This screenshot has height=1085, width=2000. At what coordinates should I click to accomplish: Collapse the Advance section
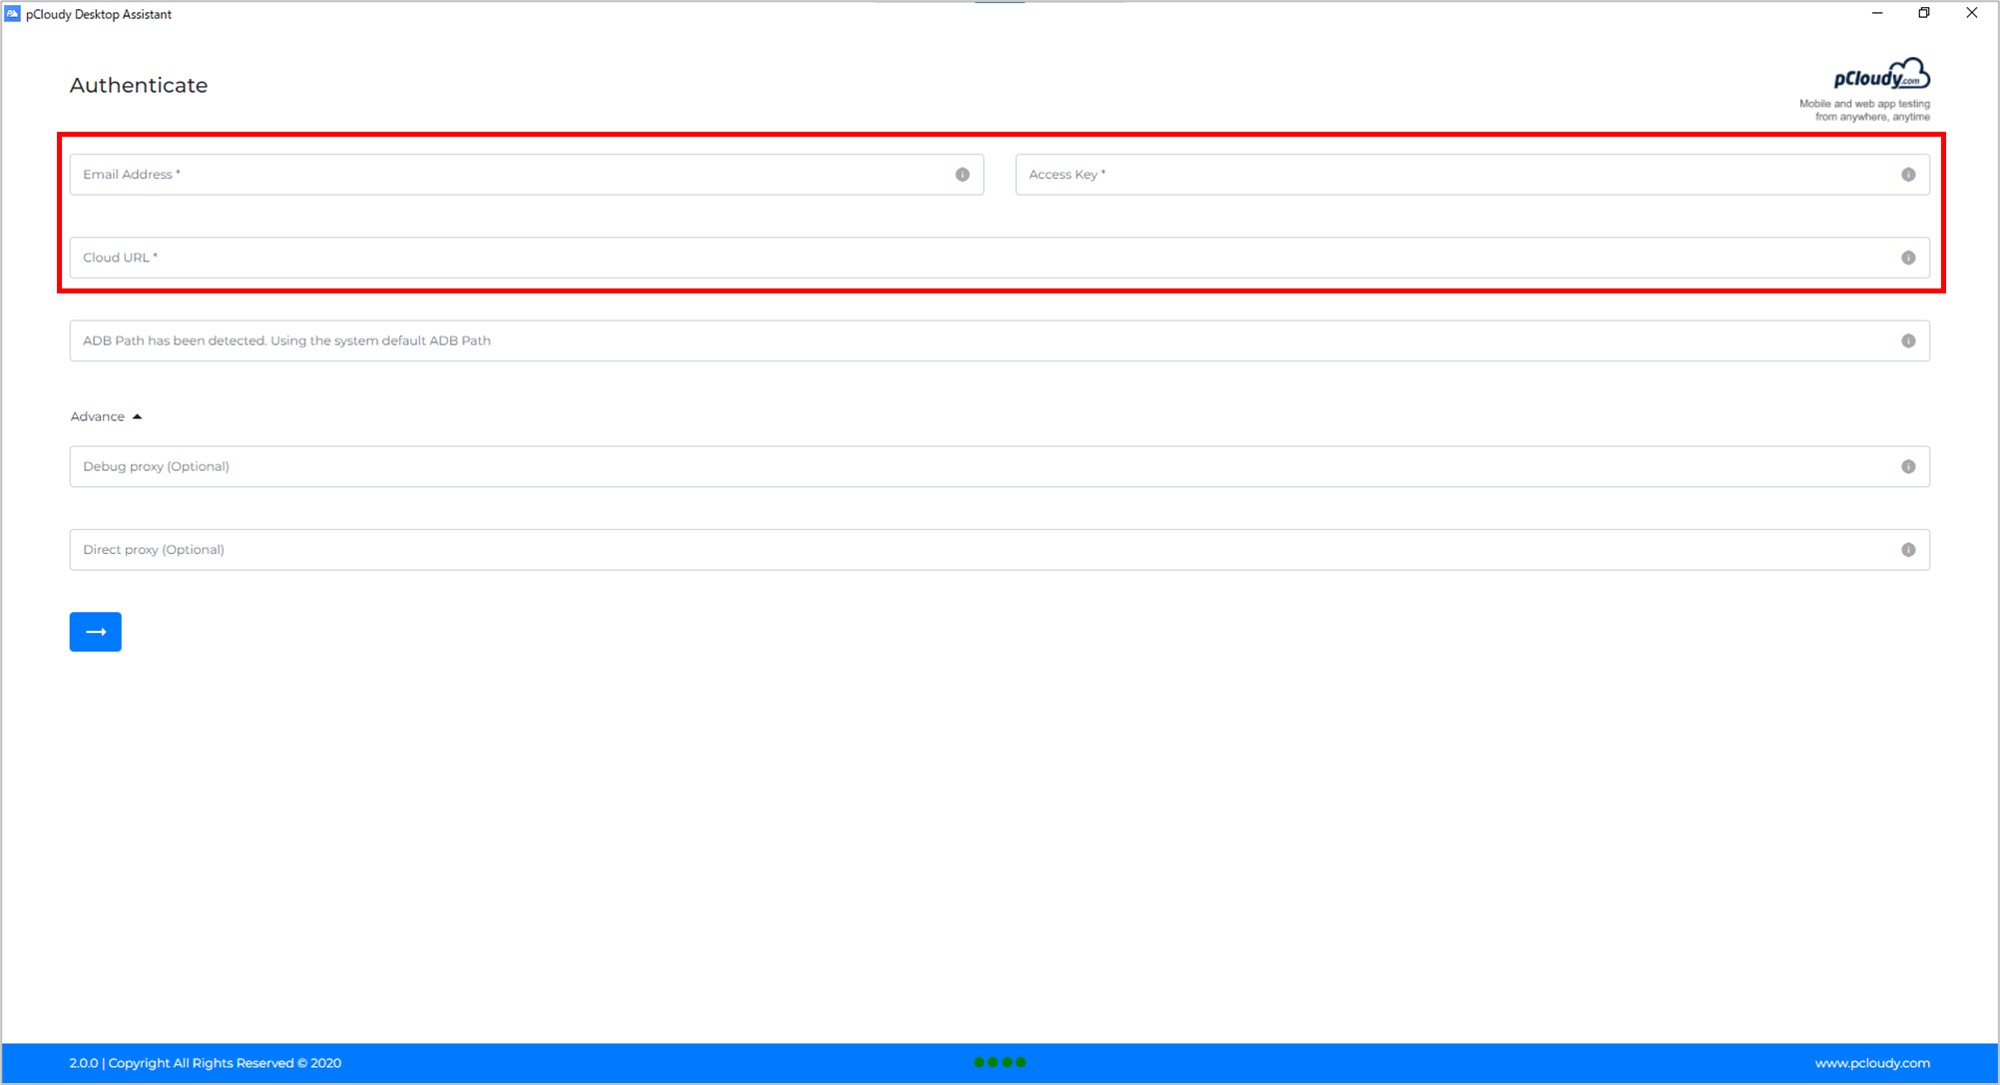click(106, 416)
